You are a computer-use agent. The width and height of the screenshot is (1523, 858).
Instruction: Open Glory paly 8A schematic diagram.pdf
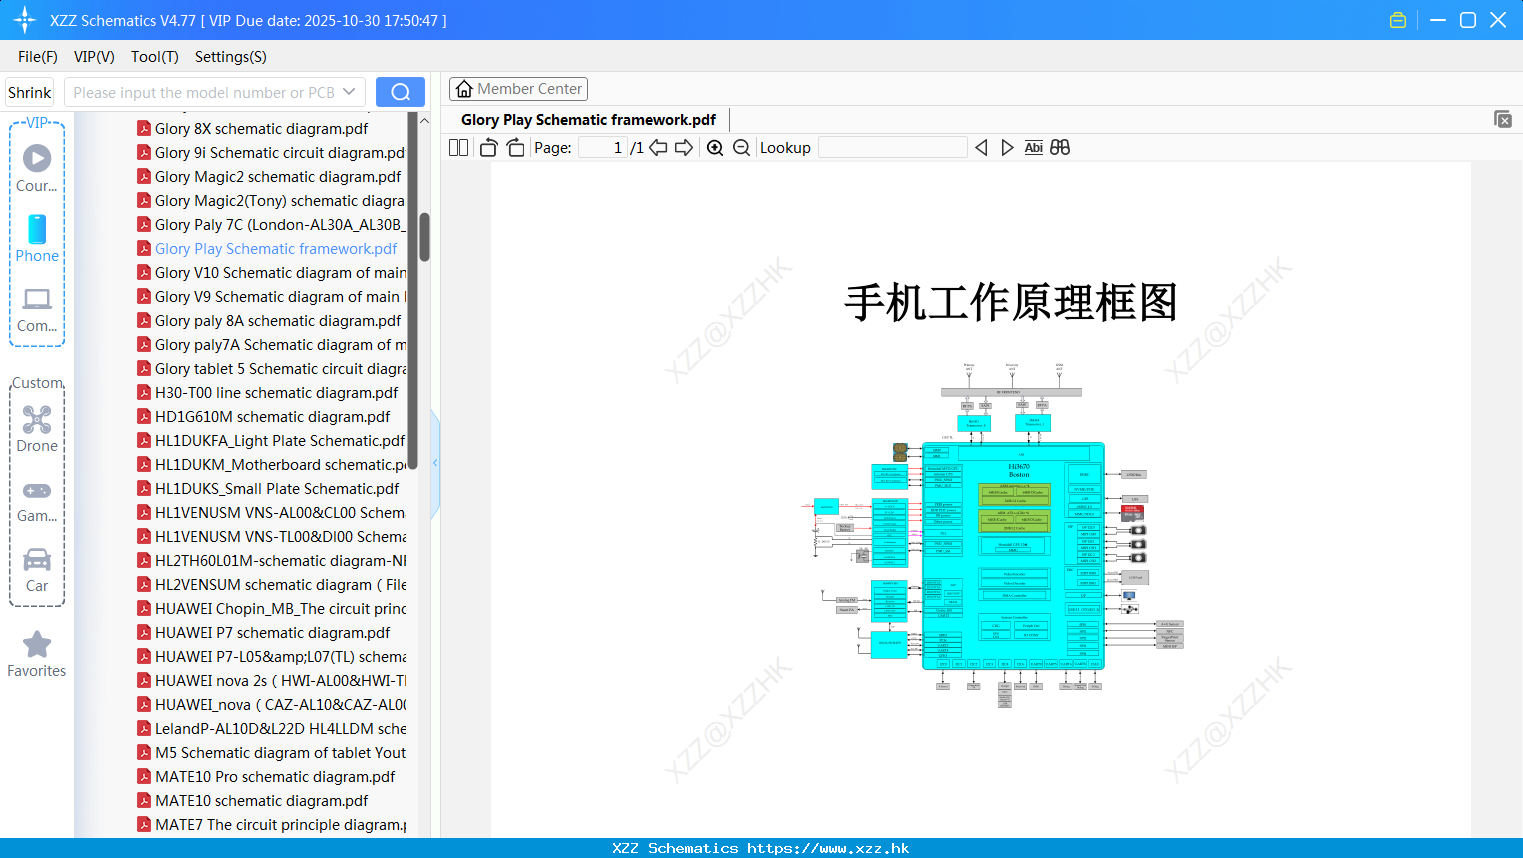pos(269,321)
